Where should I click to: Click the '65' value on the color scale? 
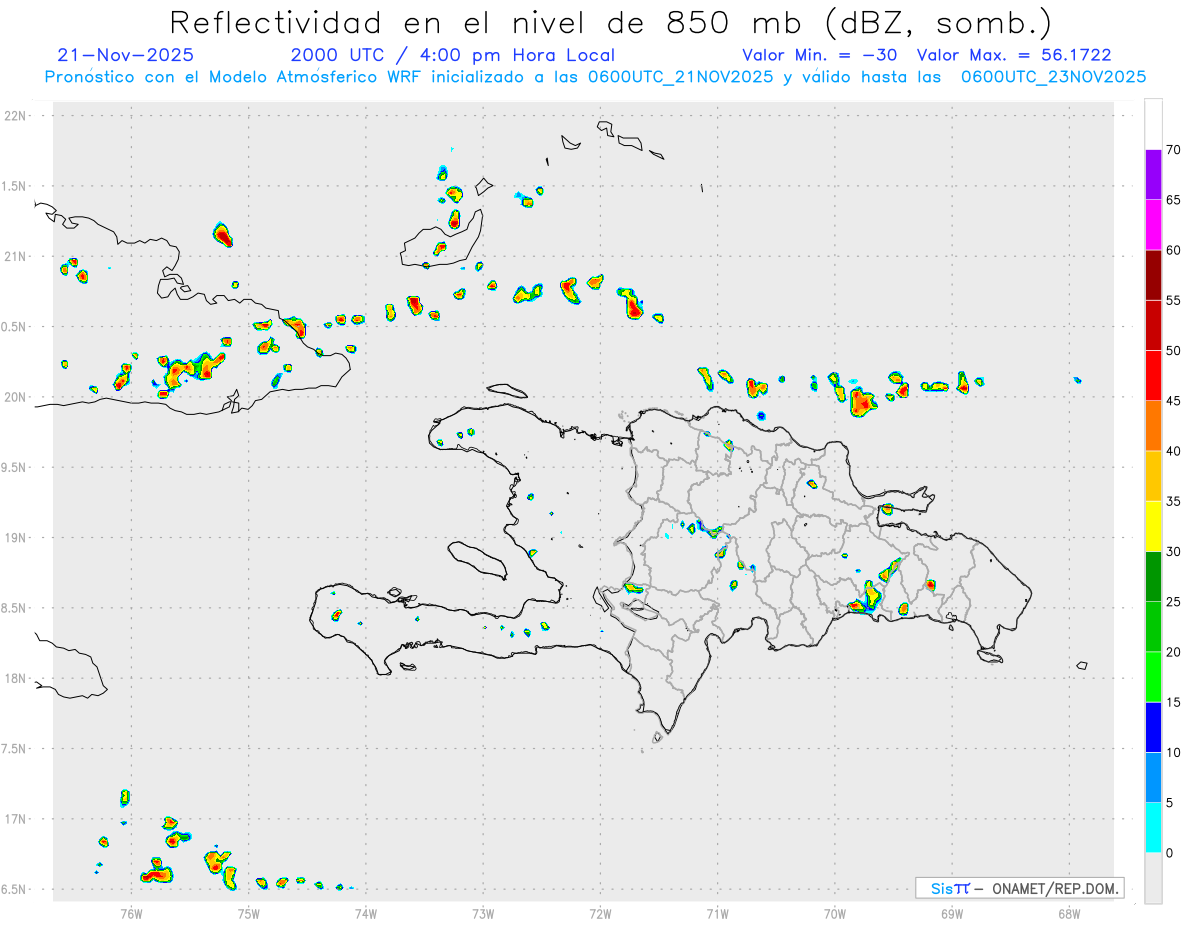coord(1173,200)
